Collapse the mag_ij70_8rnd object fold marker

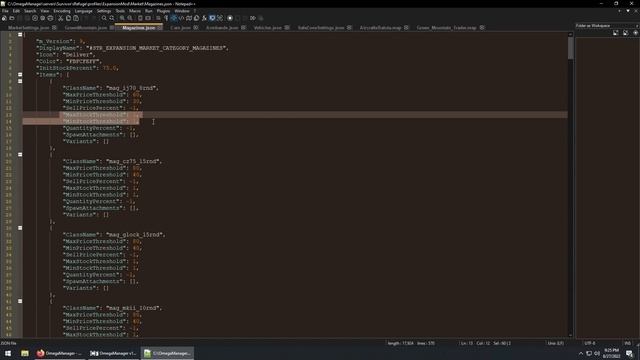(x=20, y=81)
